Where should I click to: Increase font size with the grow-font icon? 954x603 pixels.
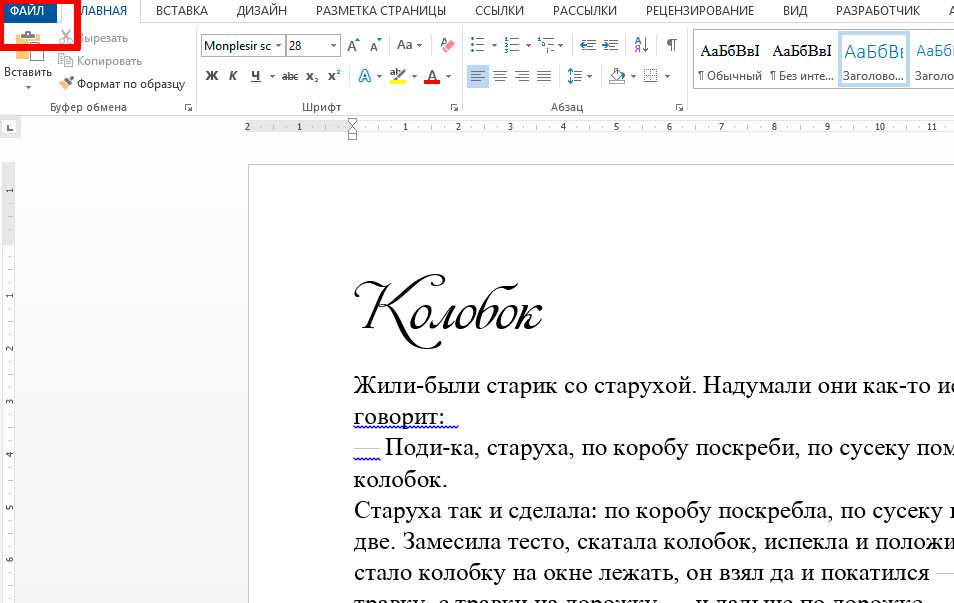coord(353,46)
